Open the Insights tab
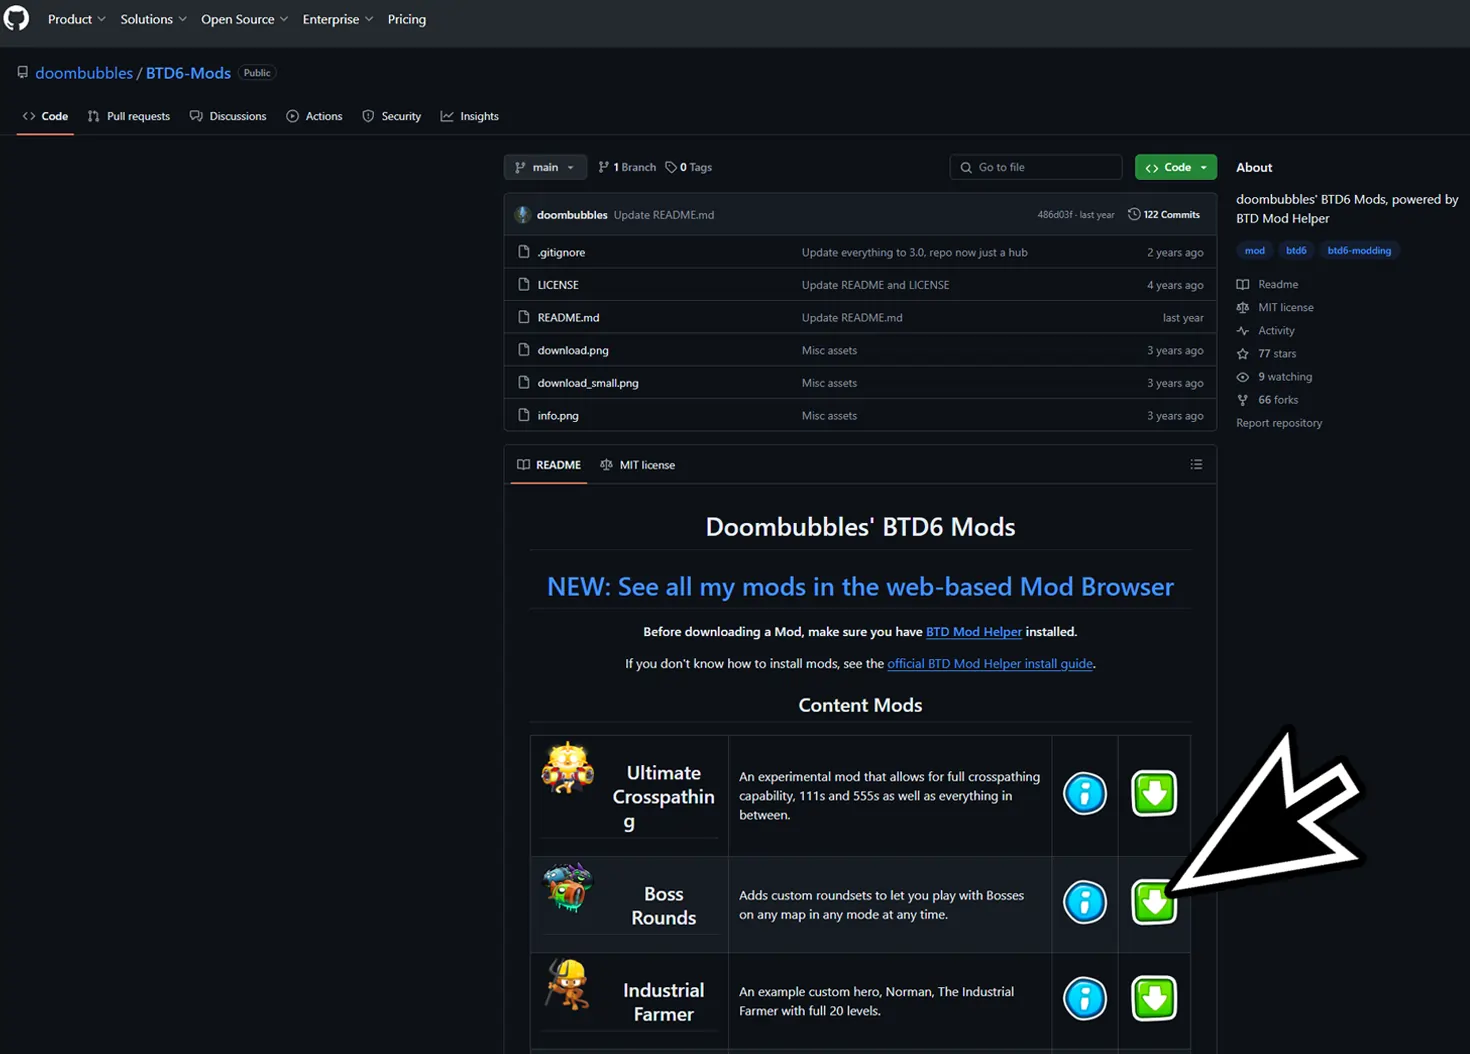The width and height of the screenshot is (1470, 1054). [470, 116]
